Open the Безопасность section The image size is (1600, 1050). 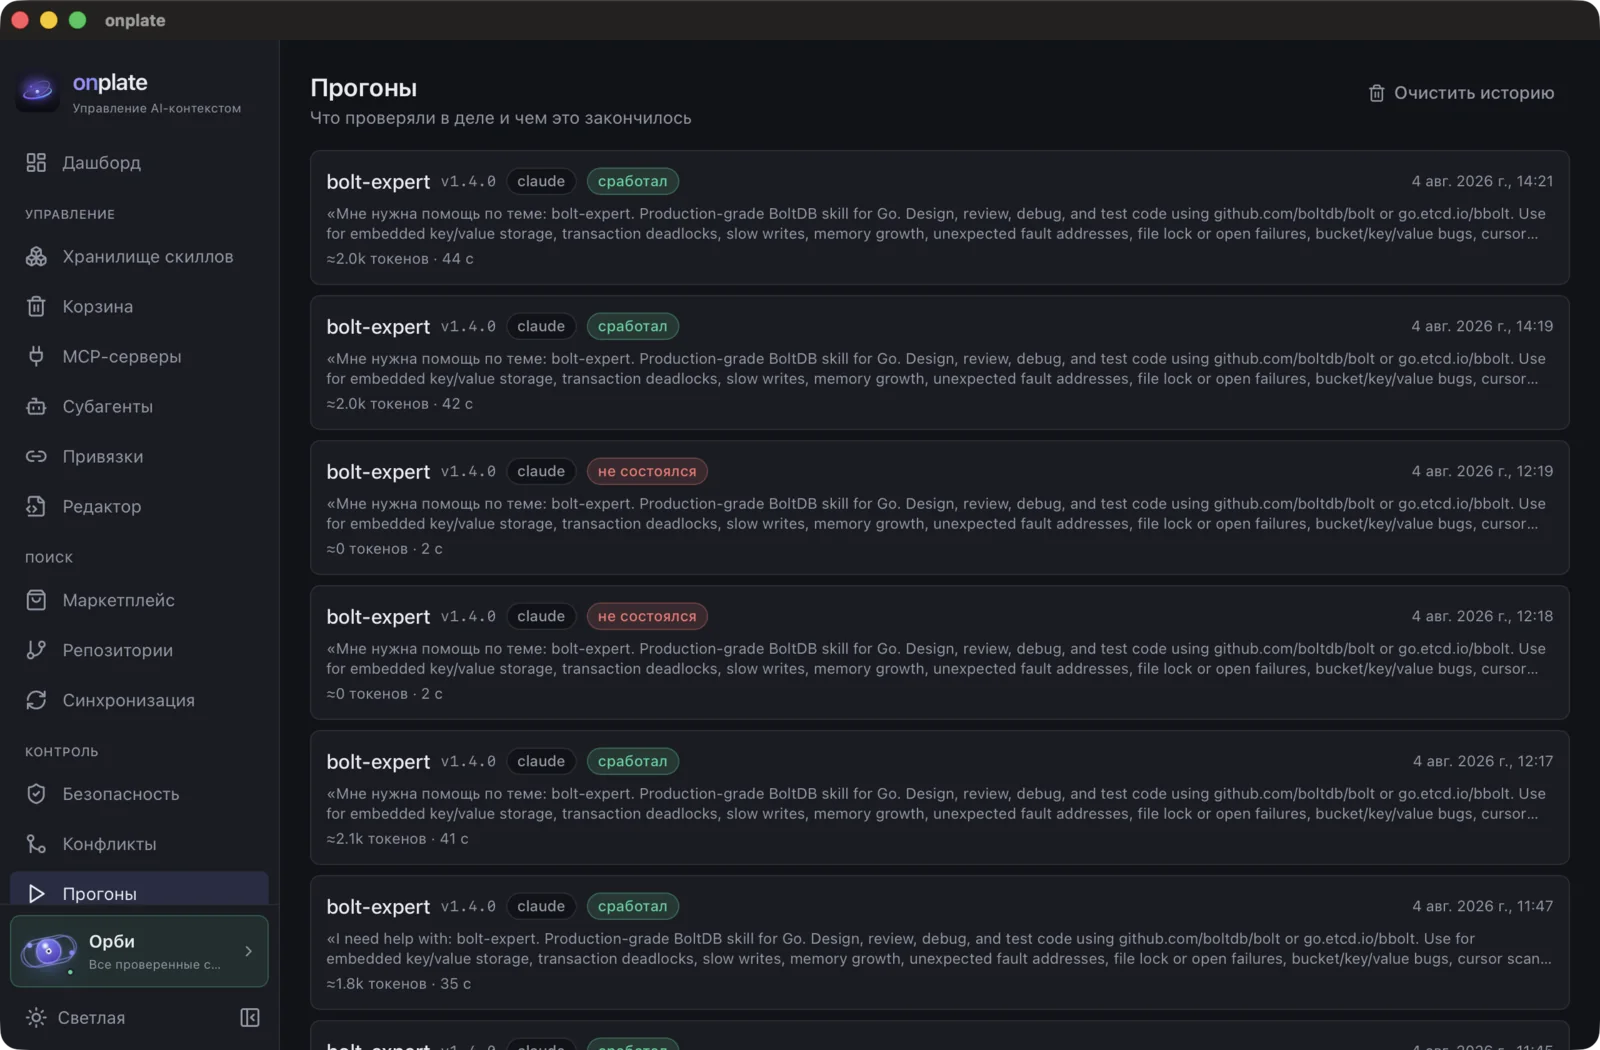(x=139, y=795)
